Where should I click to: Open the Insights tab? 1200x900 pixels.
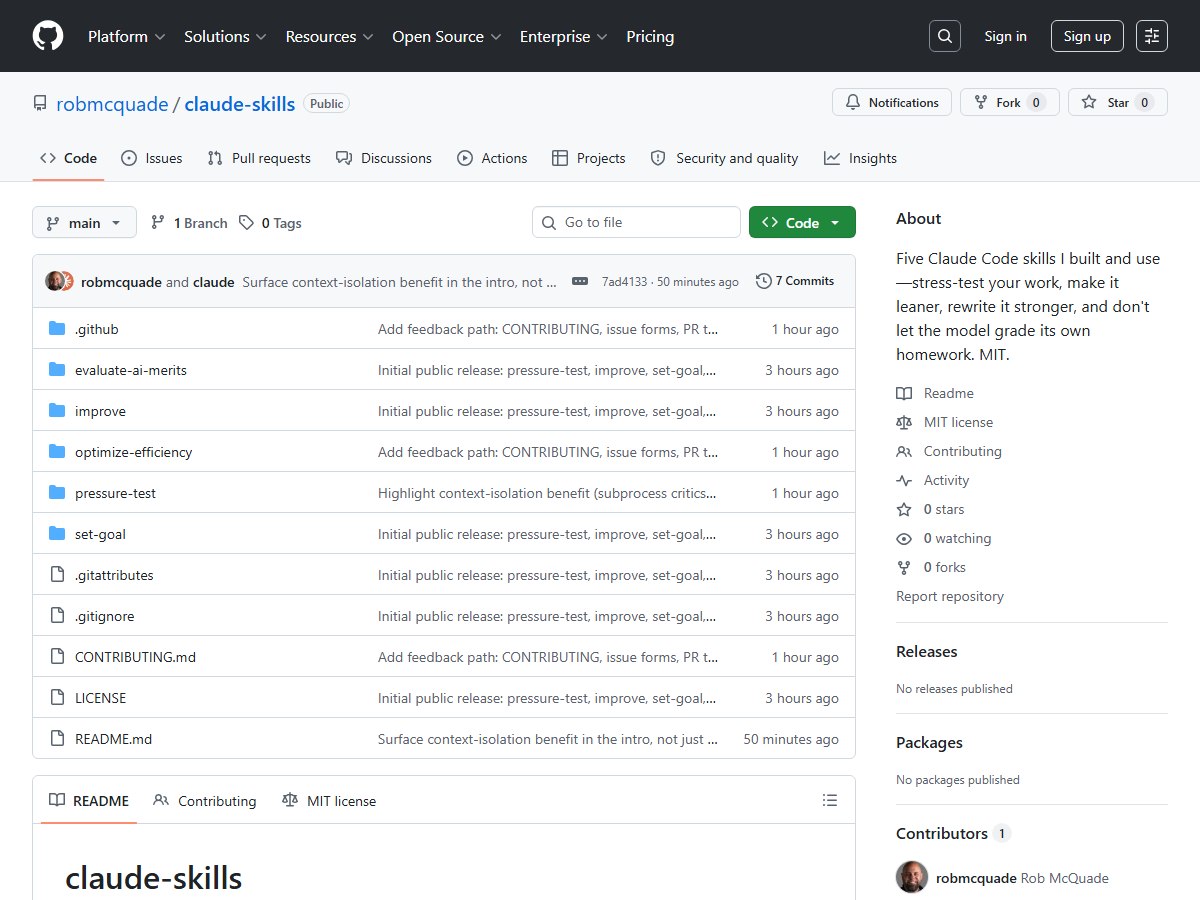(x=860, y=158)
